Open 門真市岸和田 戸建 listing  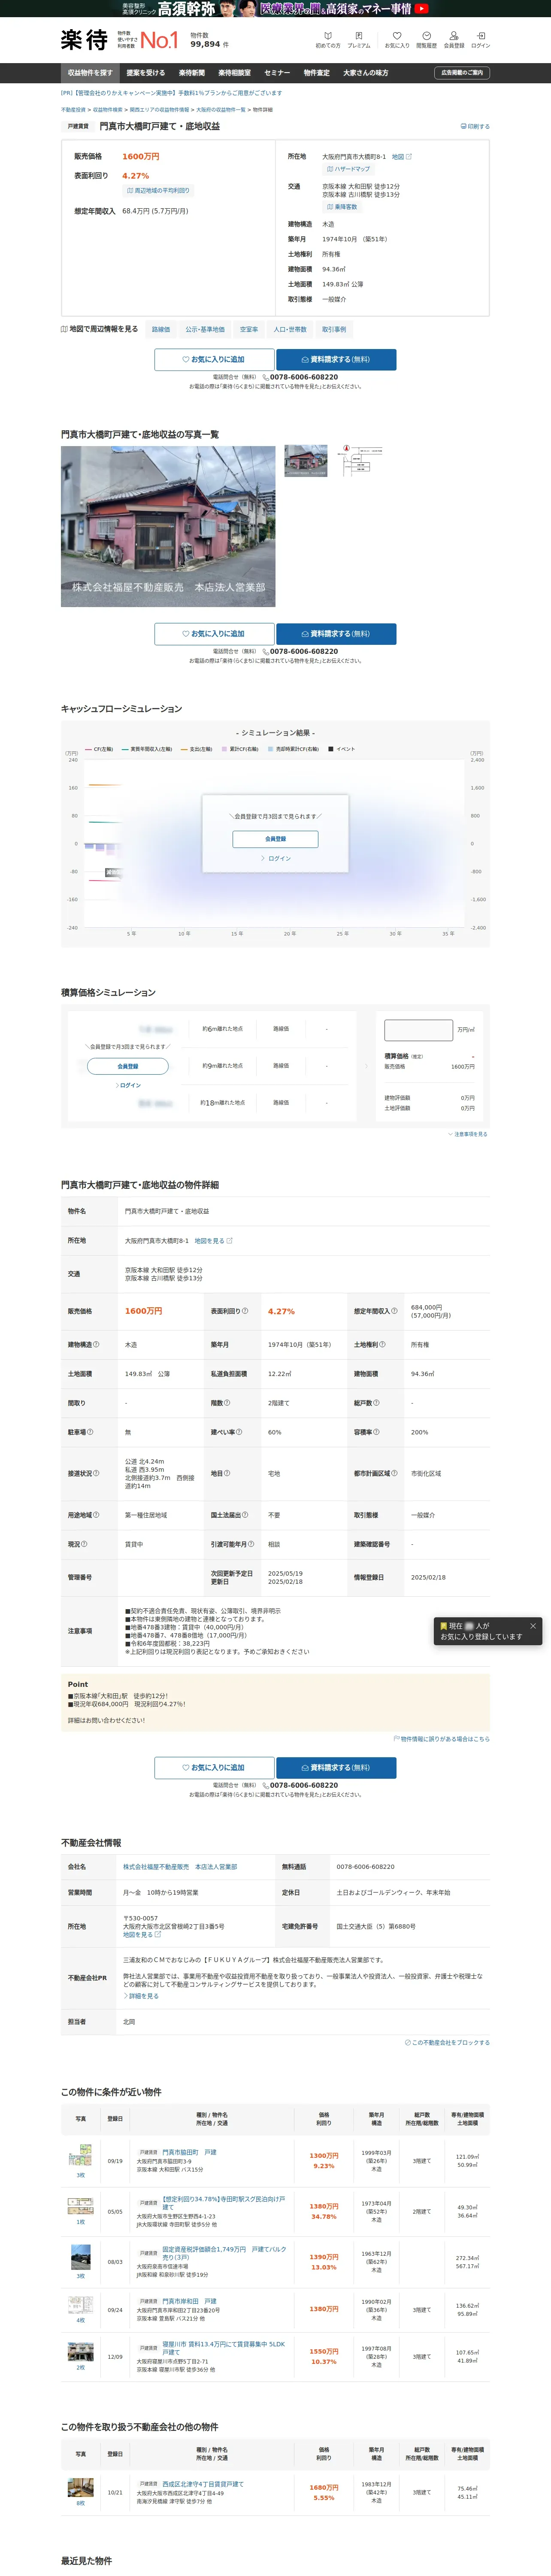pos(189,2301)
